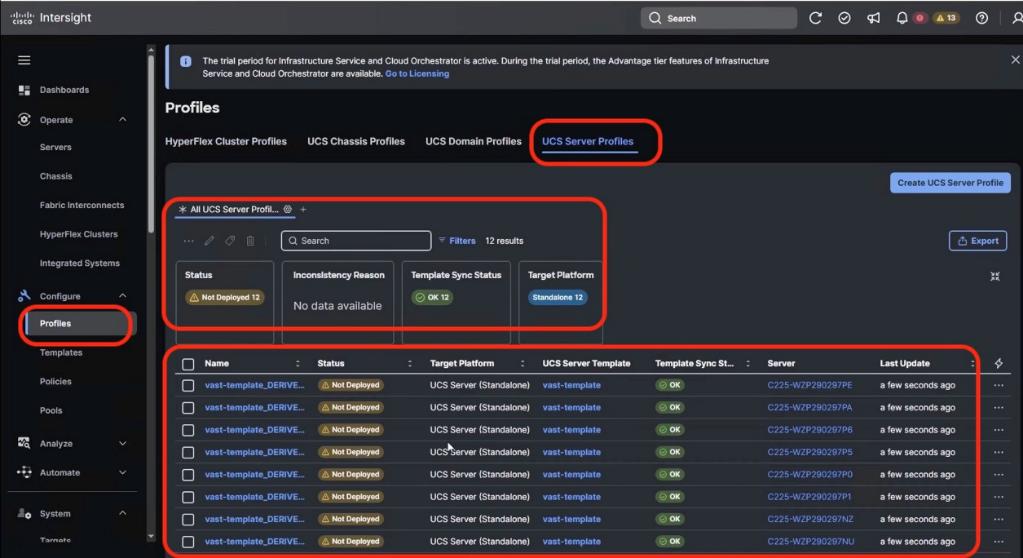
Task: Focus the global Search box in header
Action: point(718,18)
